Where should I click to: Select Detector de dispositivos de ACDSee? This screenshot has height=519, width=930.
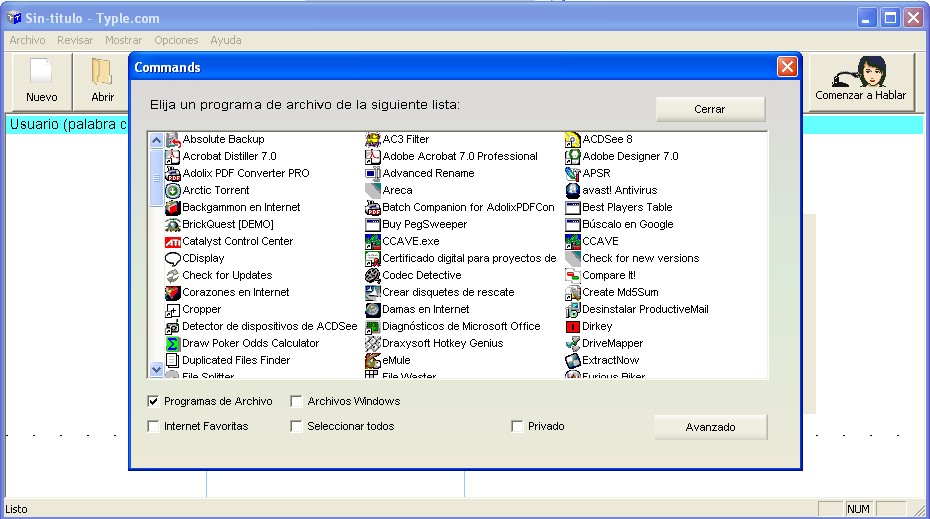click(x=270, y=326)
